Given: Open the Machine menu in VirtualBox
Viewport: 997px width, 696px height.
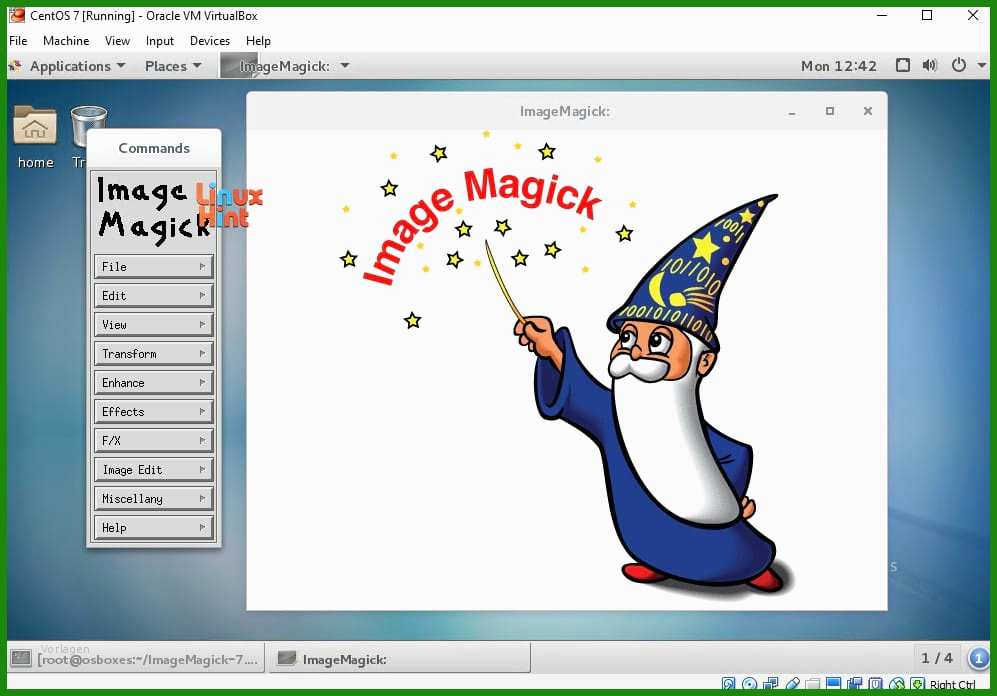Looking at the screenshot, I should [66, 41].
